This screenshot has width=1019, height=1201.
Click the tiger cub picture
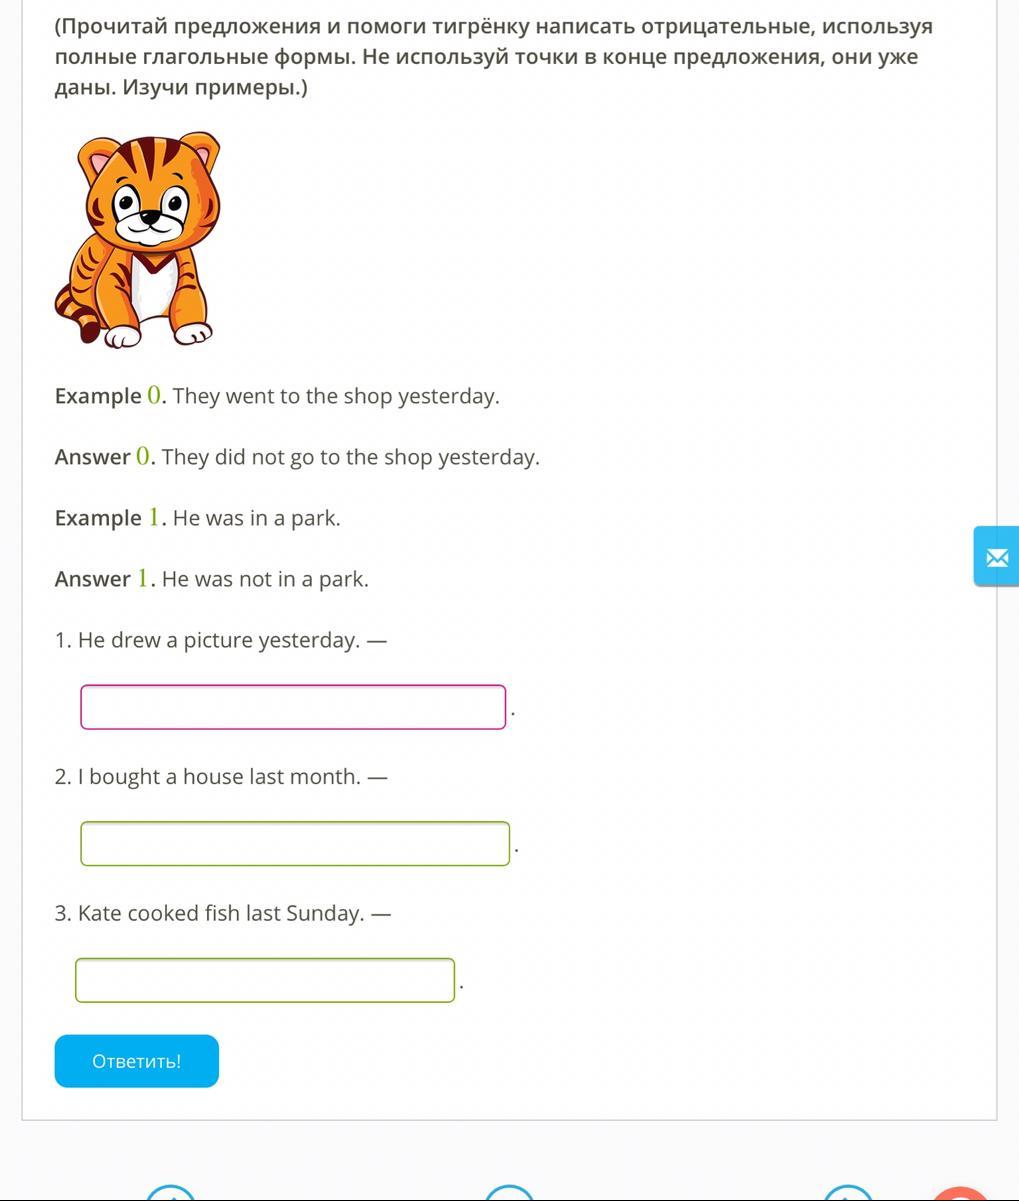[x=137, y=240]
